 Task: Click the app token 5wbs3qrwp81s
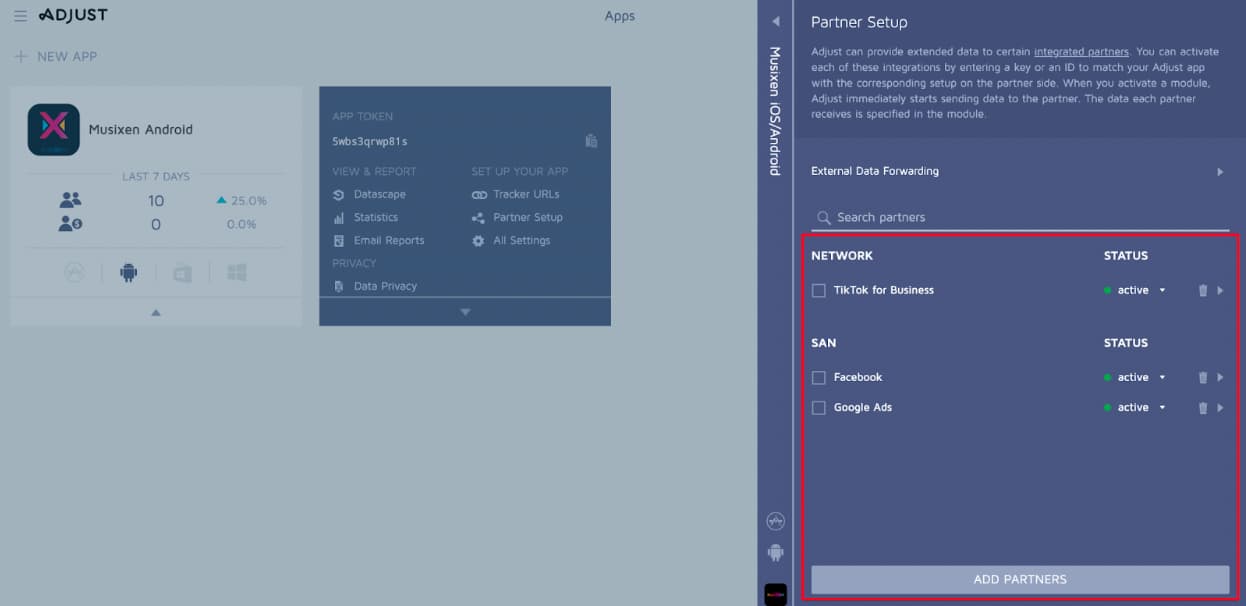(370, 141)
